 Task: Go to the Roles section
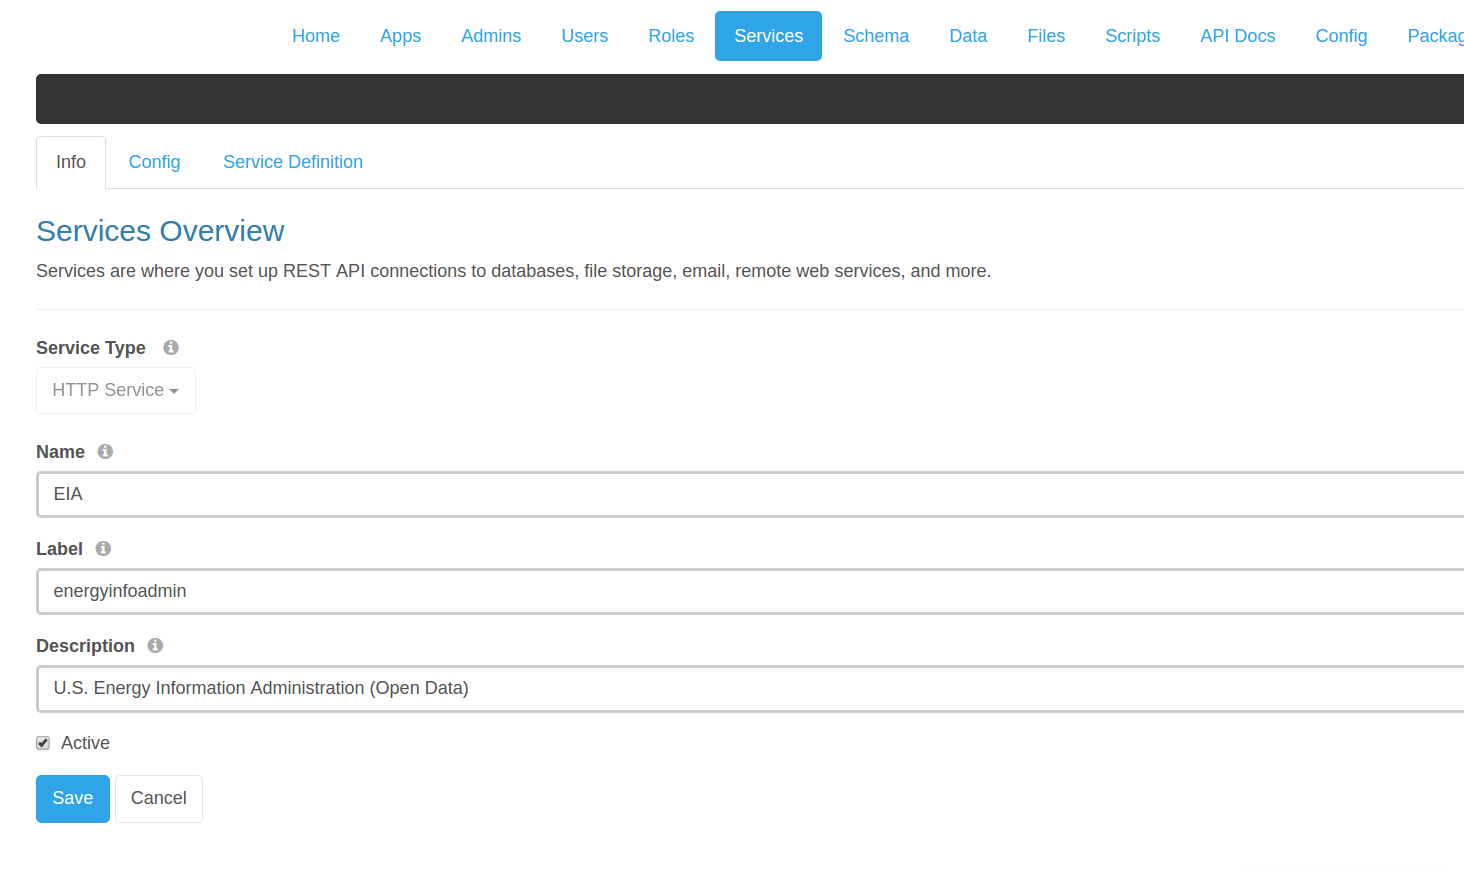click(670, 35)
